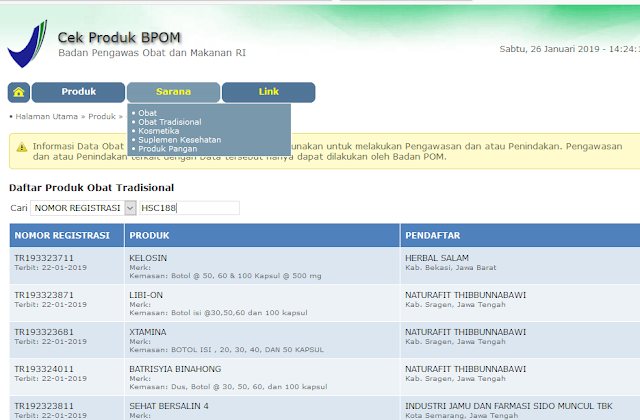Click Daftar Produk Obat Tradisional heading

click(91, 188)
